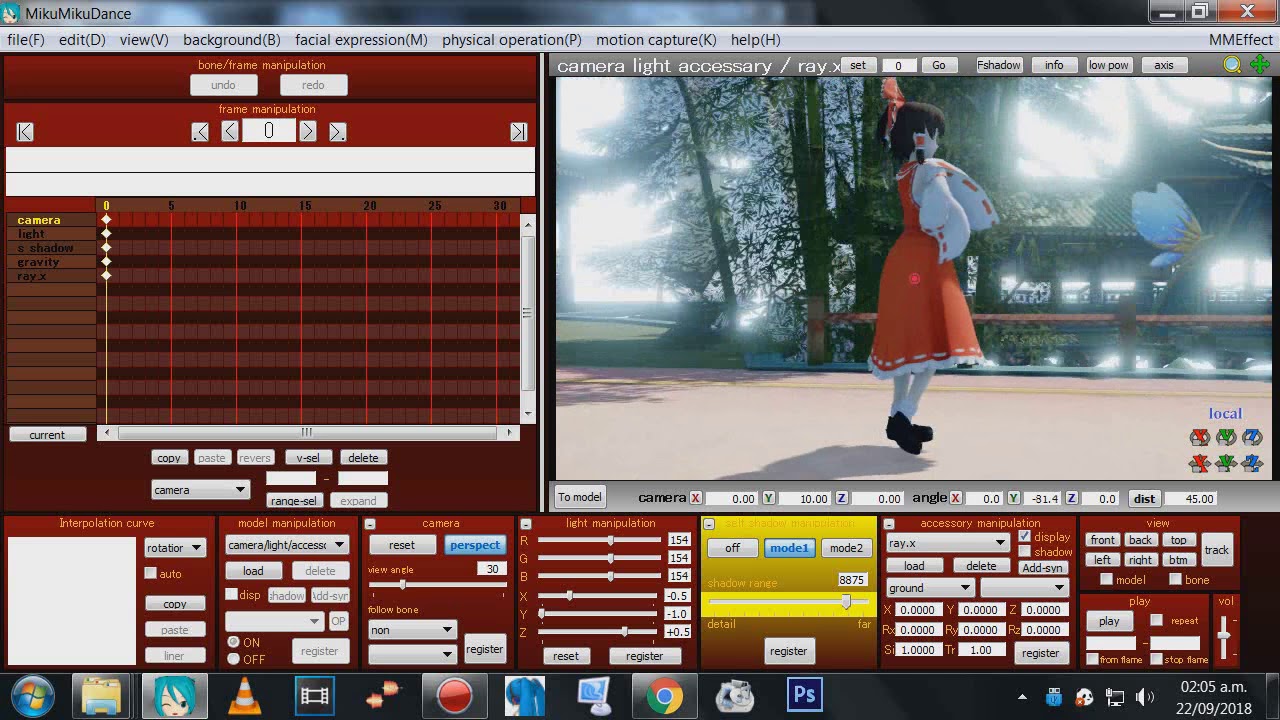Enable from flame checkbox
This screenshot has height=720, width=1280.
[1093, 659]
